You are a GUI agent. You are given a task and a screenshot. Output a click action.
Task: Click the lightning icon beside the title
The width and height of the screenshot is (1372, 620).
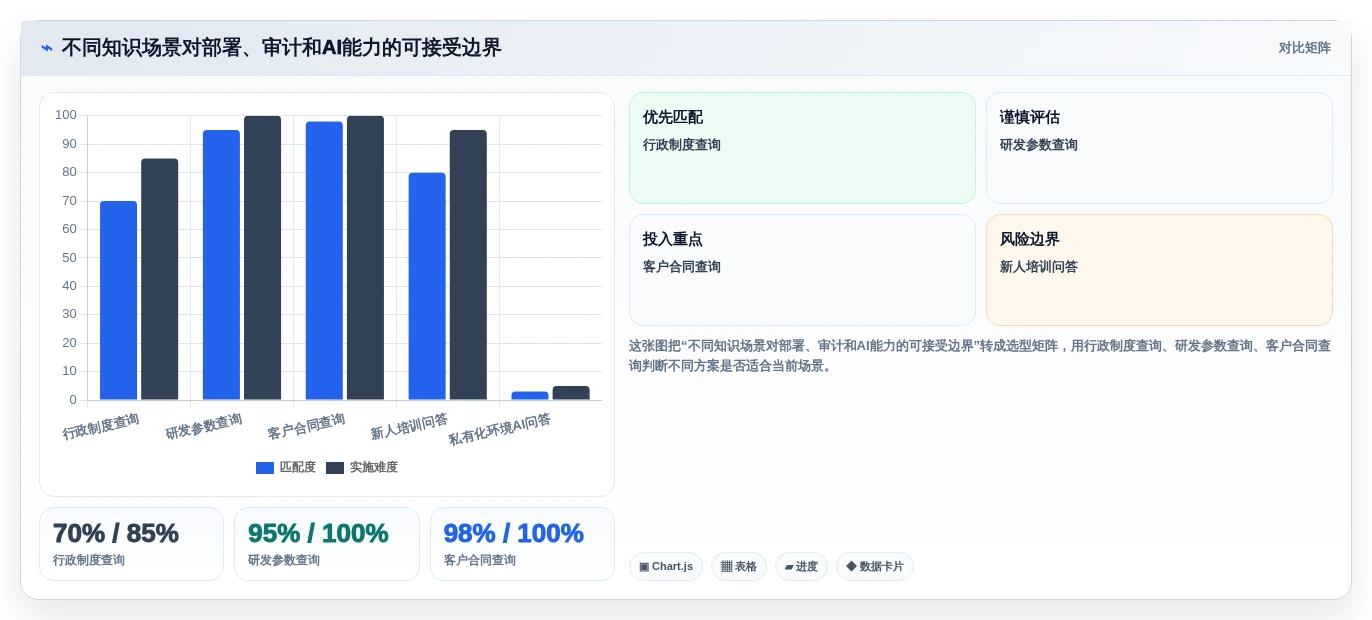pyautogui.click(x=47, y=48)
